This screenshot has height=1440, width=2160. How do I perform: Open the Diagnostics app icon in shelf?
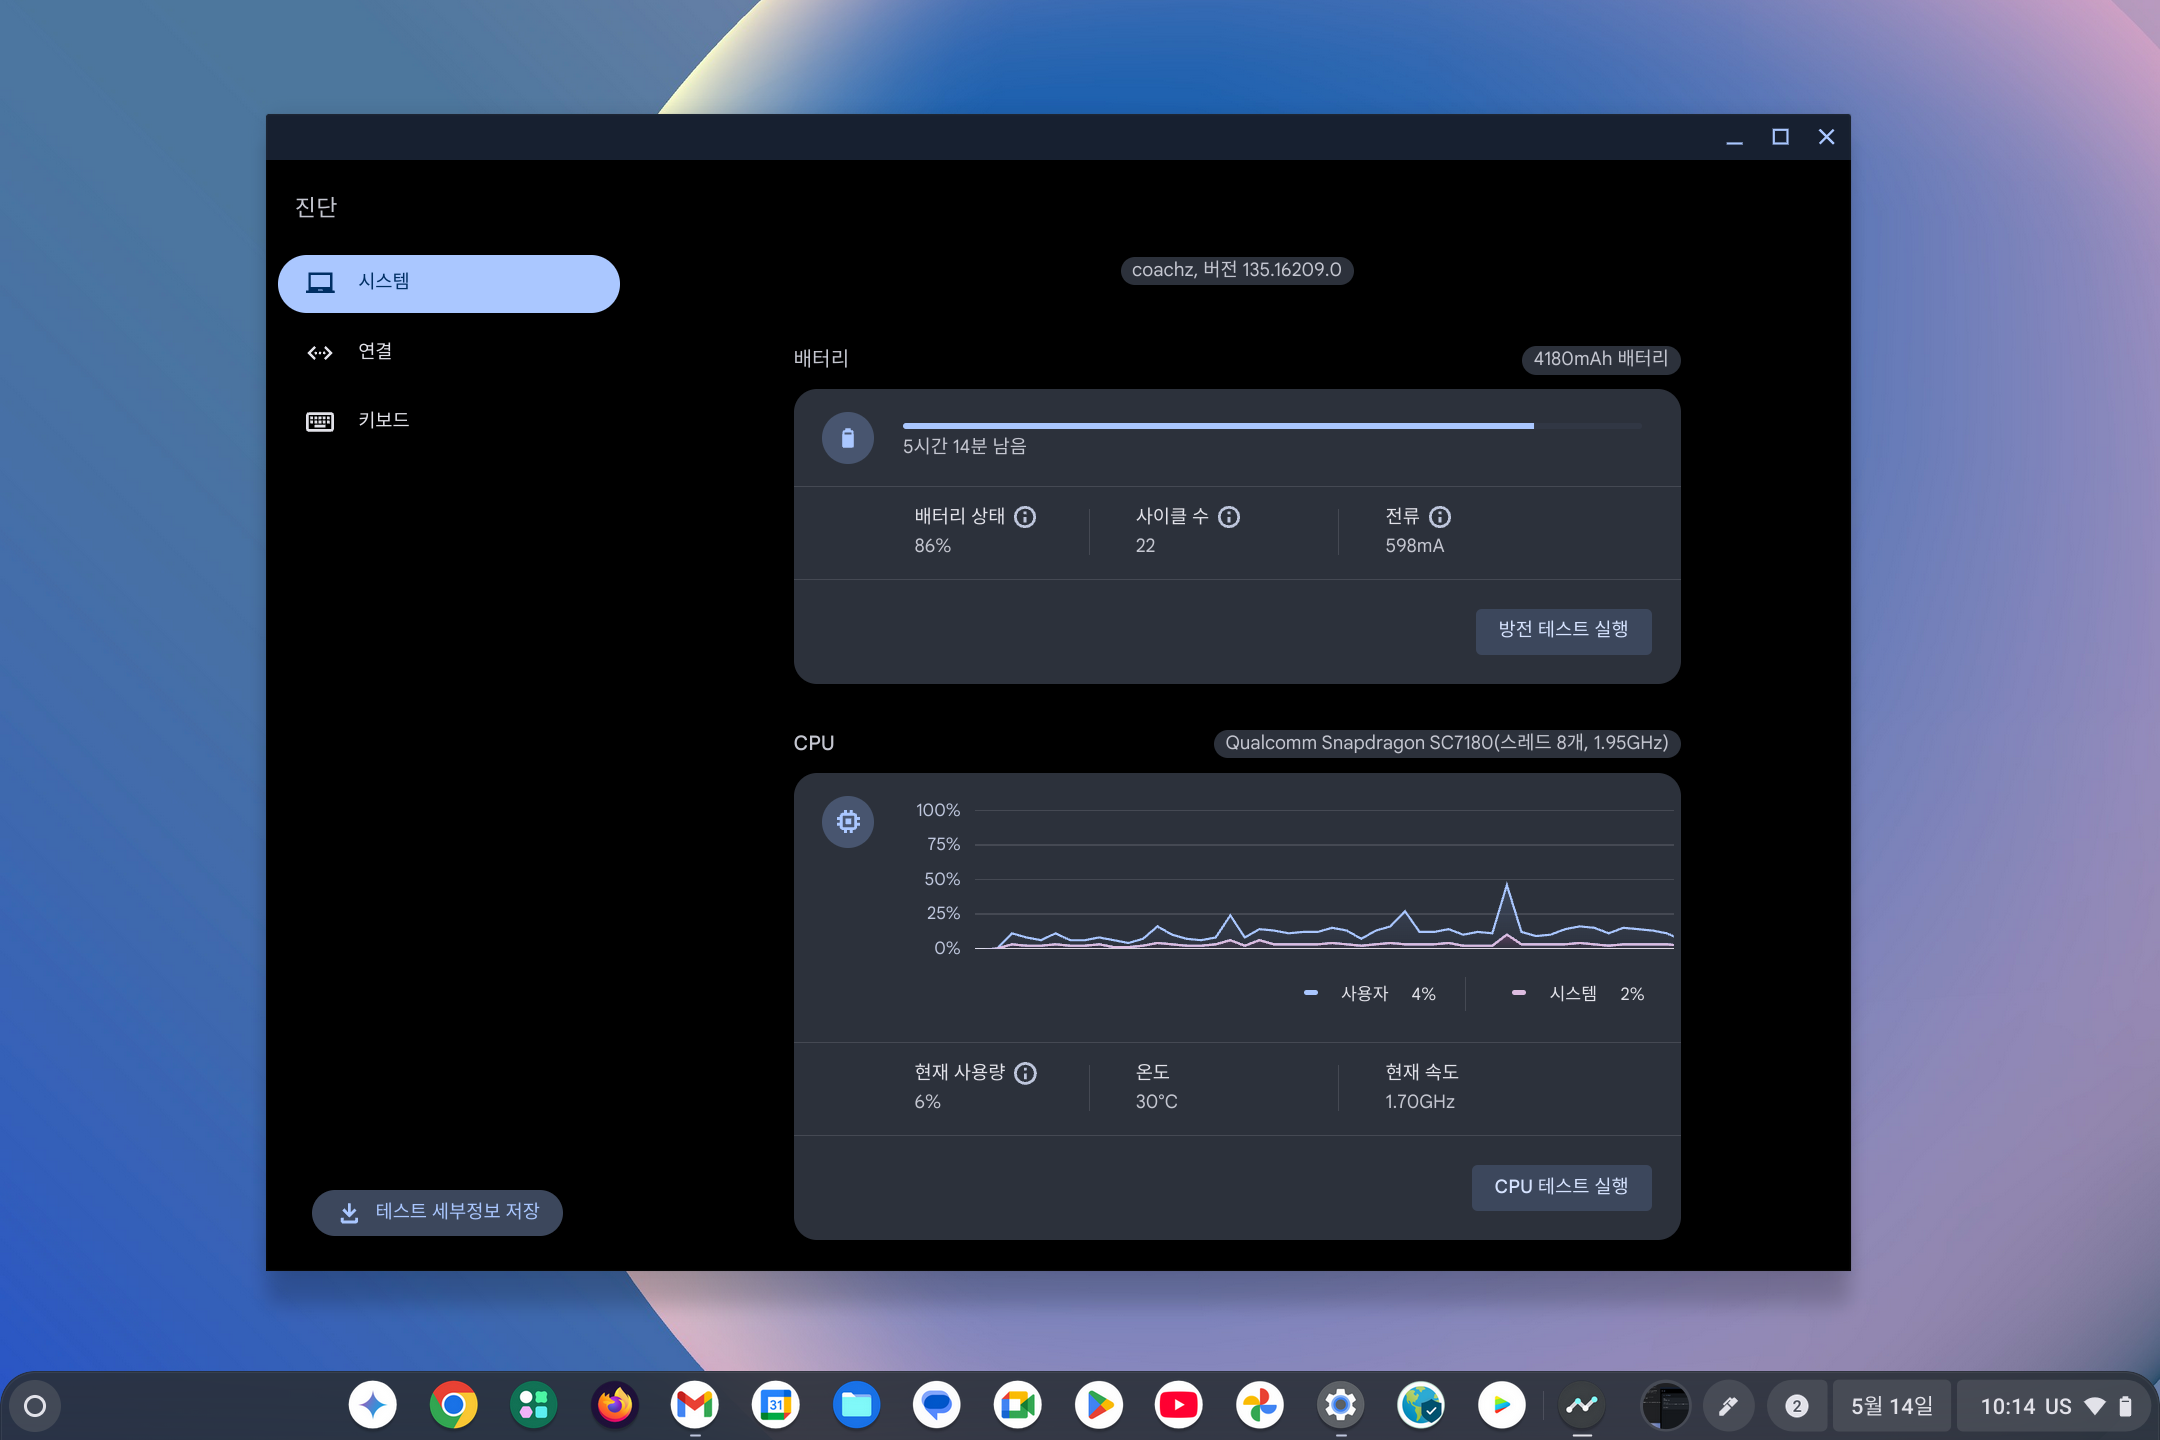click(1582, 1406)
